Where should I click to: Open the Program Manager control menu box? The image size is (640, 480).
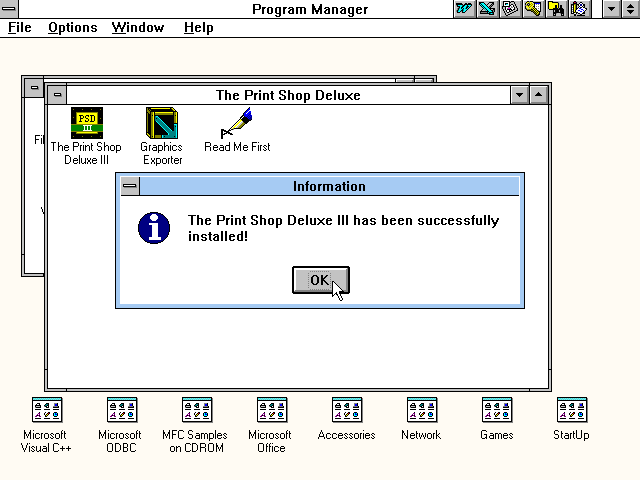click(10, 9)
